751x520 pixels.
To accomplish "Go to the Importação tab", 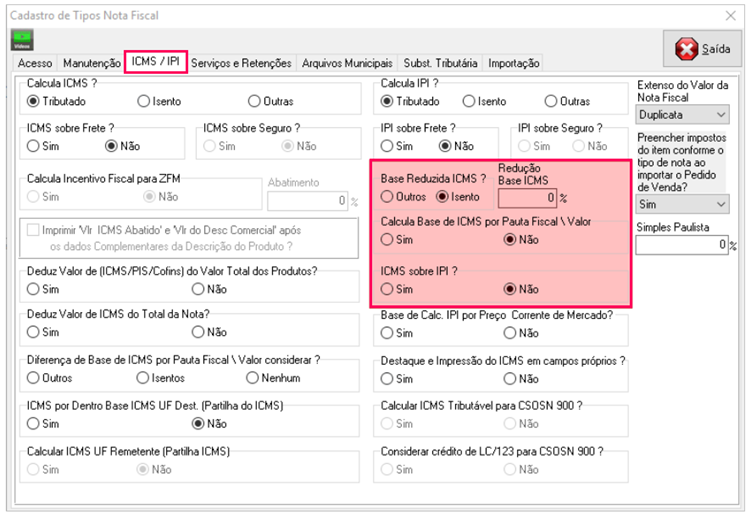I will (513, 63).
